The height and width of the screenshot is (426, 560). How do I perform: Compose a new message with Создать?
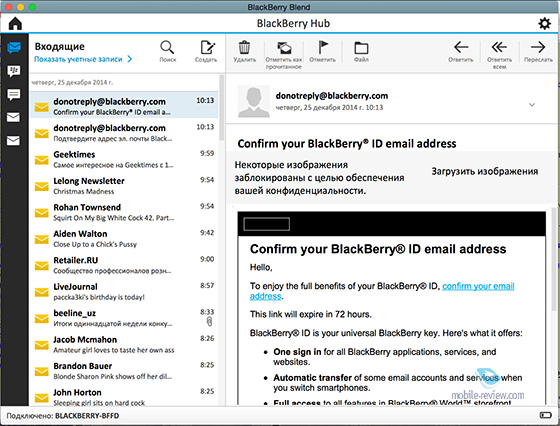click(206, 52)
